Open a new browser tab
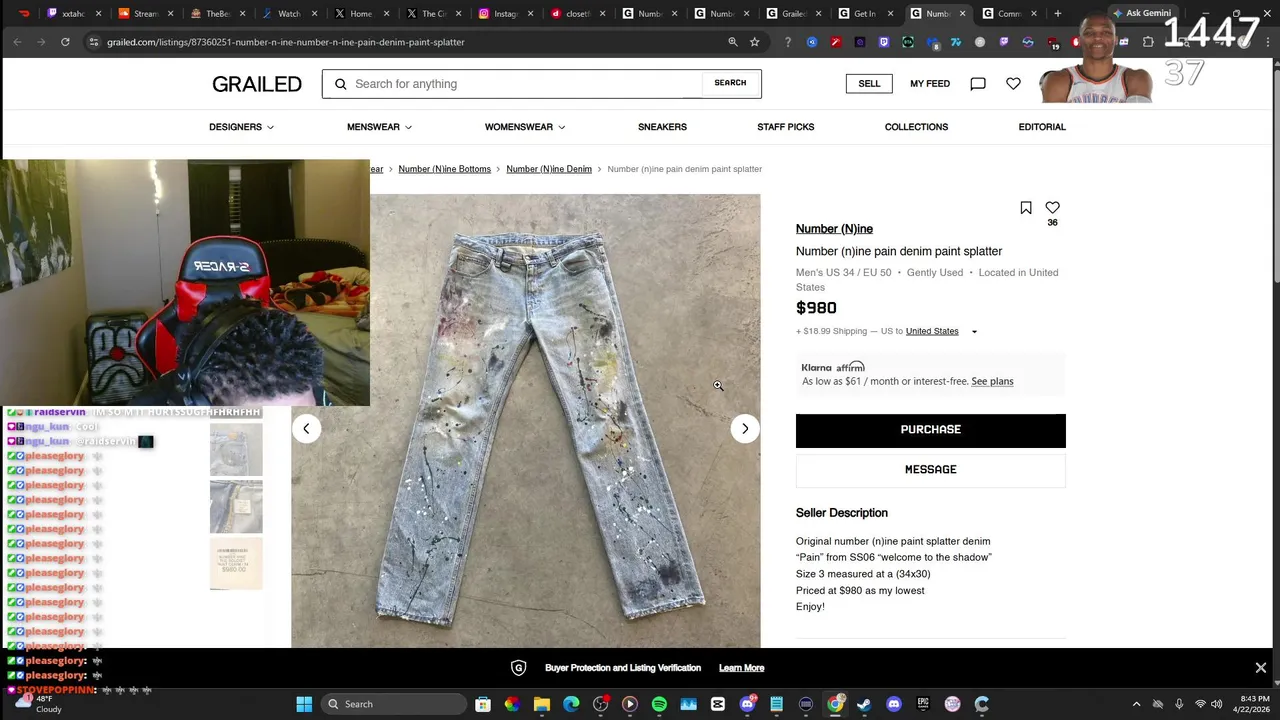 point(1057,14)
